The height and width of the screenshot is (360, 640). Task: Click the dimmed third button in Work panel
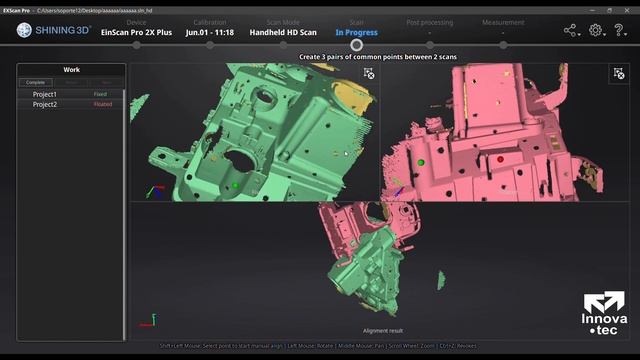[x=106, y=82]
